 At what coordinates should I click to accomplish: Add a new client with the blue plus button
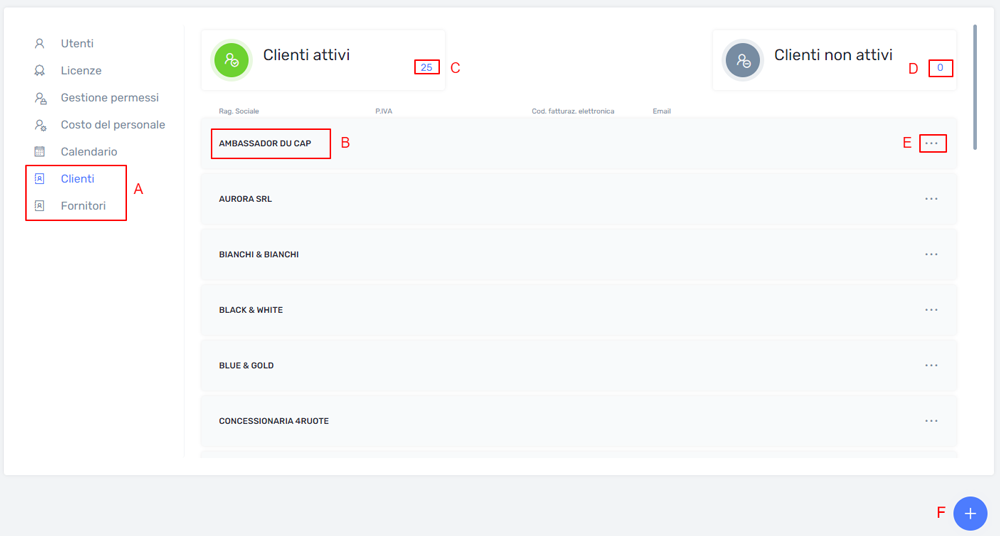(970, 513)
